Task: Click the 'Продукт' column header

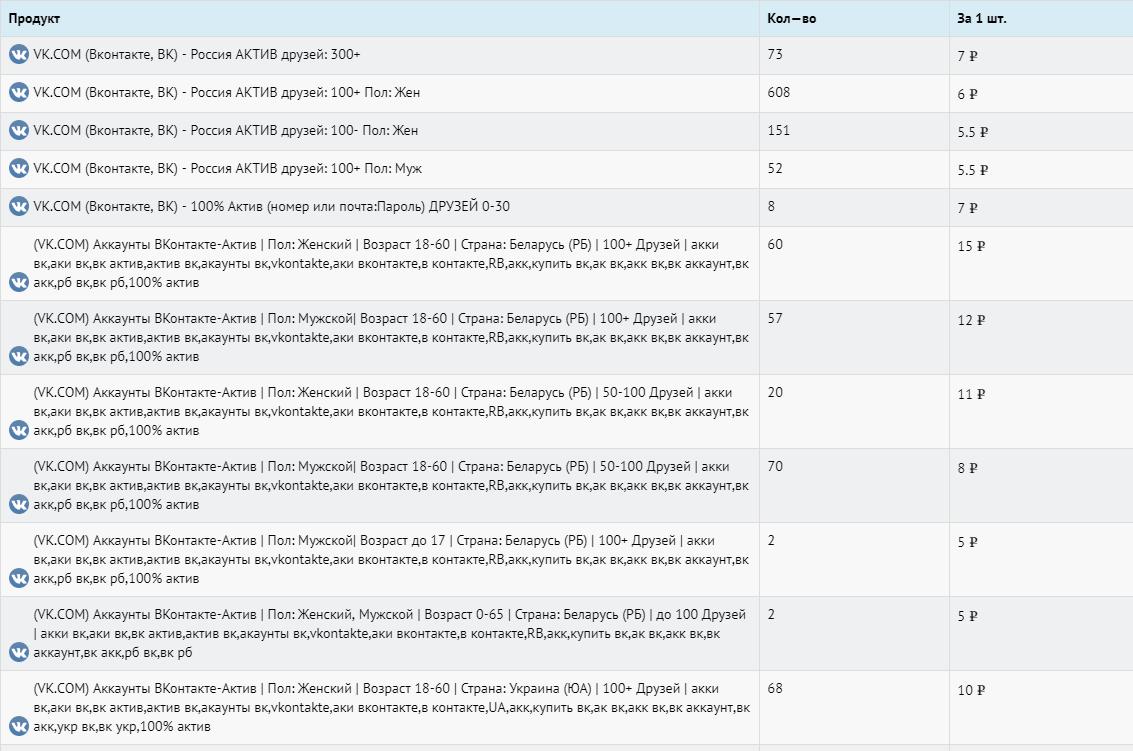Action: [34, 19]
